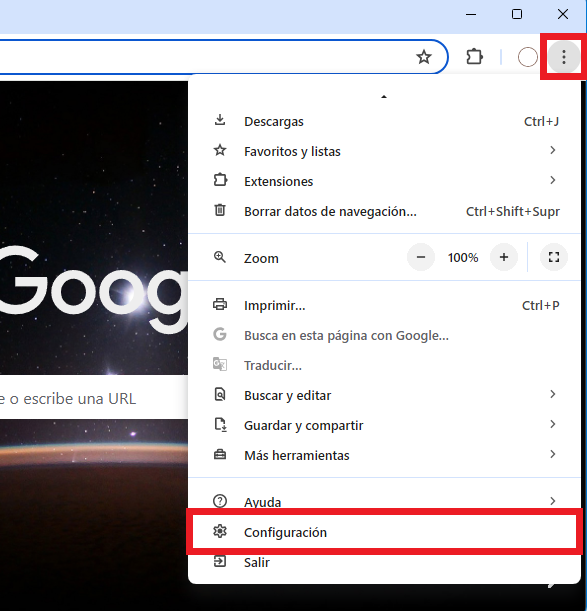Select Busca en esta página con Google
This screenshot has height=611, width=587.
coord(384,335)
